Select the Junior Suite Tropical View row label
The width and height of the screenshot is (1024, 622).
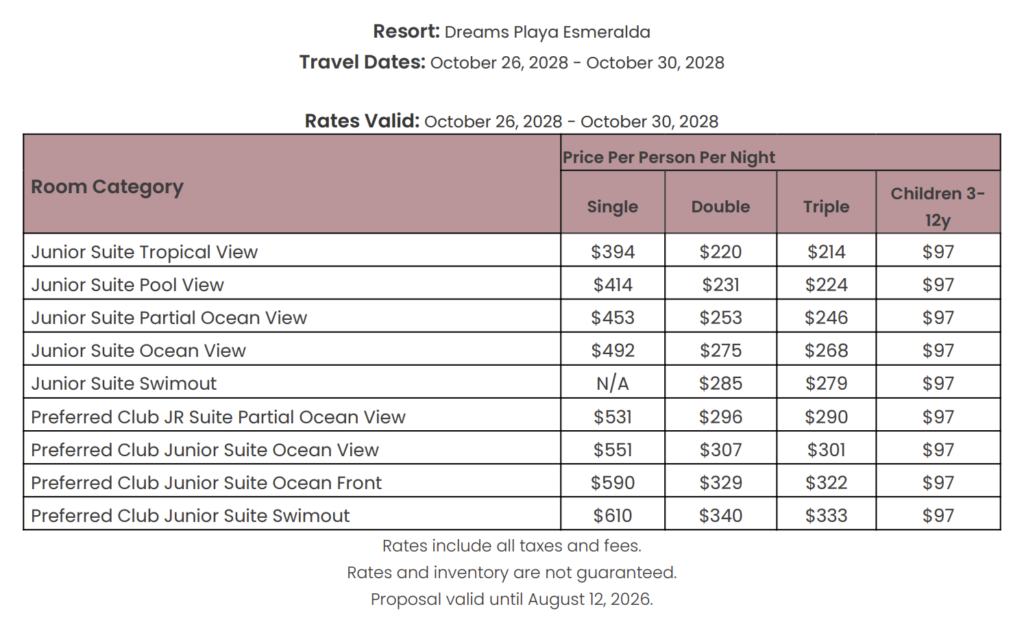coord(144,252)
